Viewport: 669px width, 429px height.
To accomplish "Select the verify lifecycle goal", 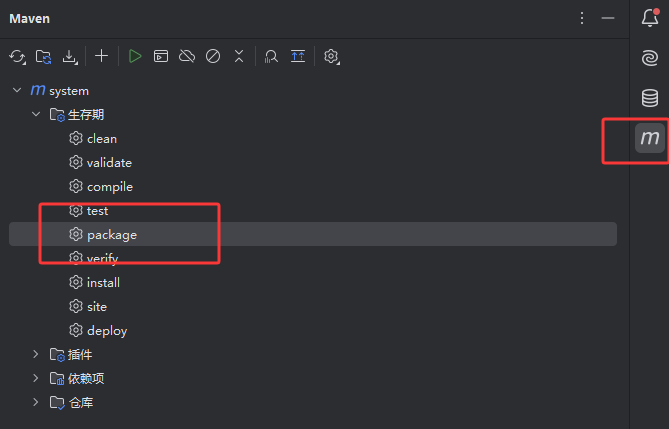I will (313, 258).
